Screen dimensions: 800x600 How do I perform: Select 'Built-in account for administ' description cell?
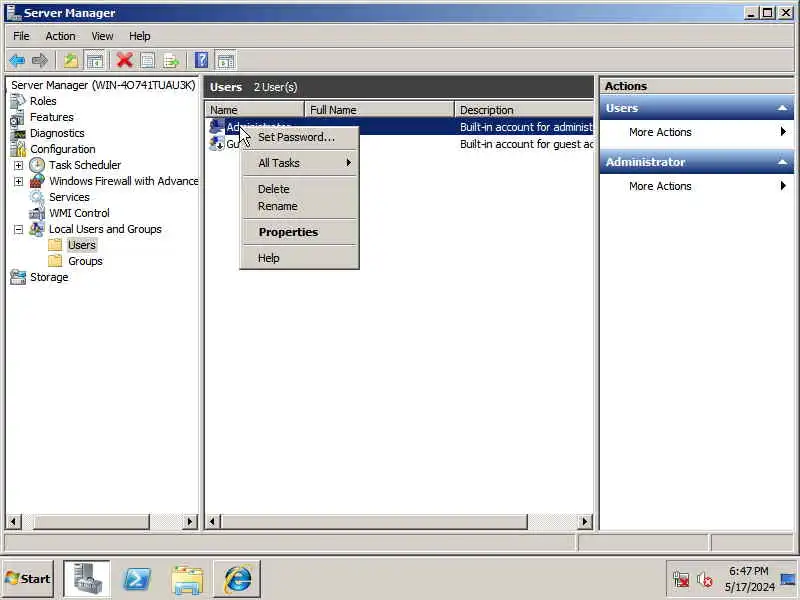click(x=527, y=127)
